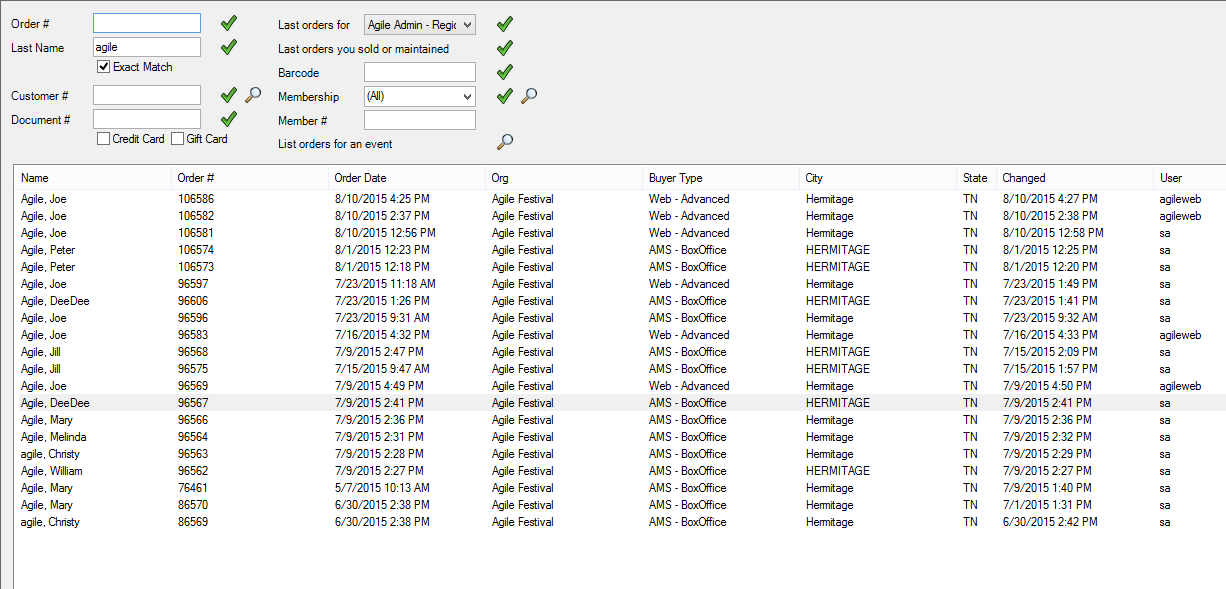The width and height of the screenshot is (1226, 589).
Task: Open the Membership (All) dropdown
Action: tap(420, 97)
